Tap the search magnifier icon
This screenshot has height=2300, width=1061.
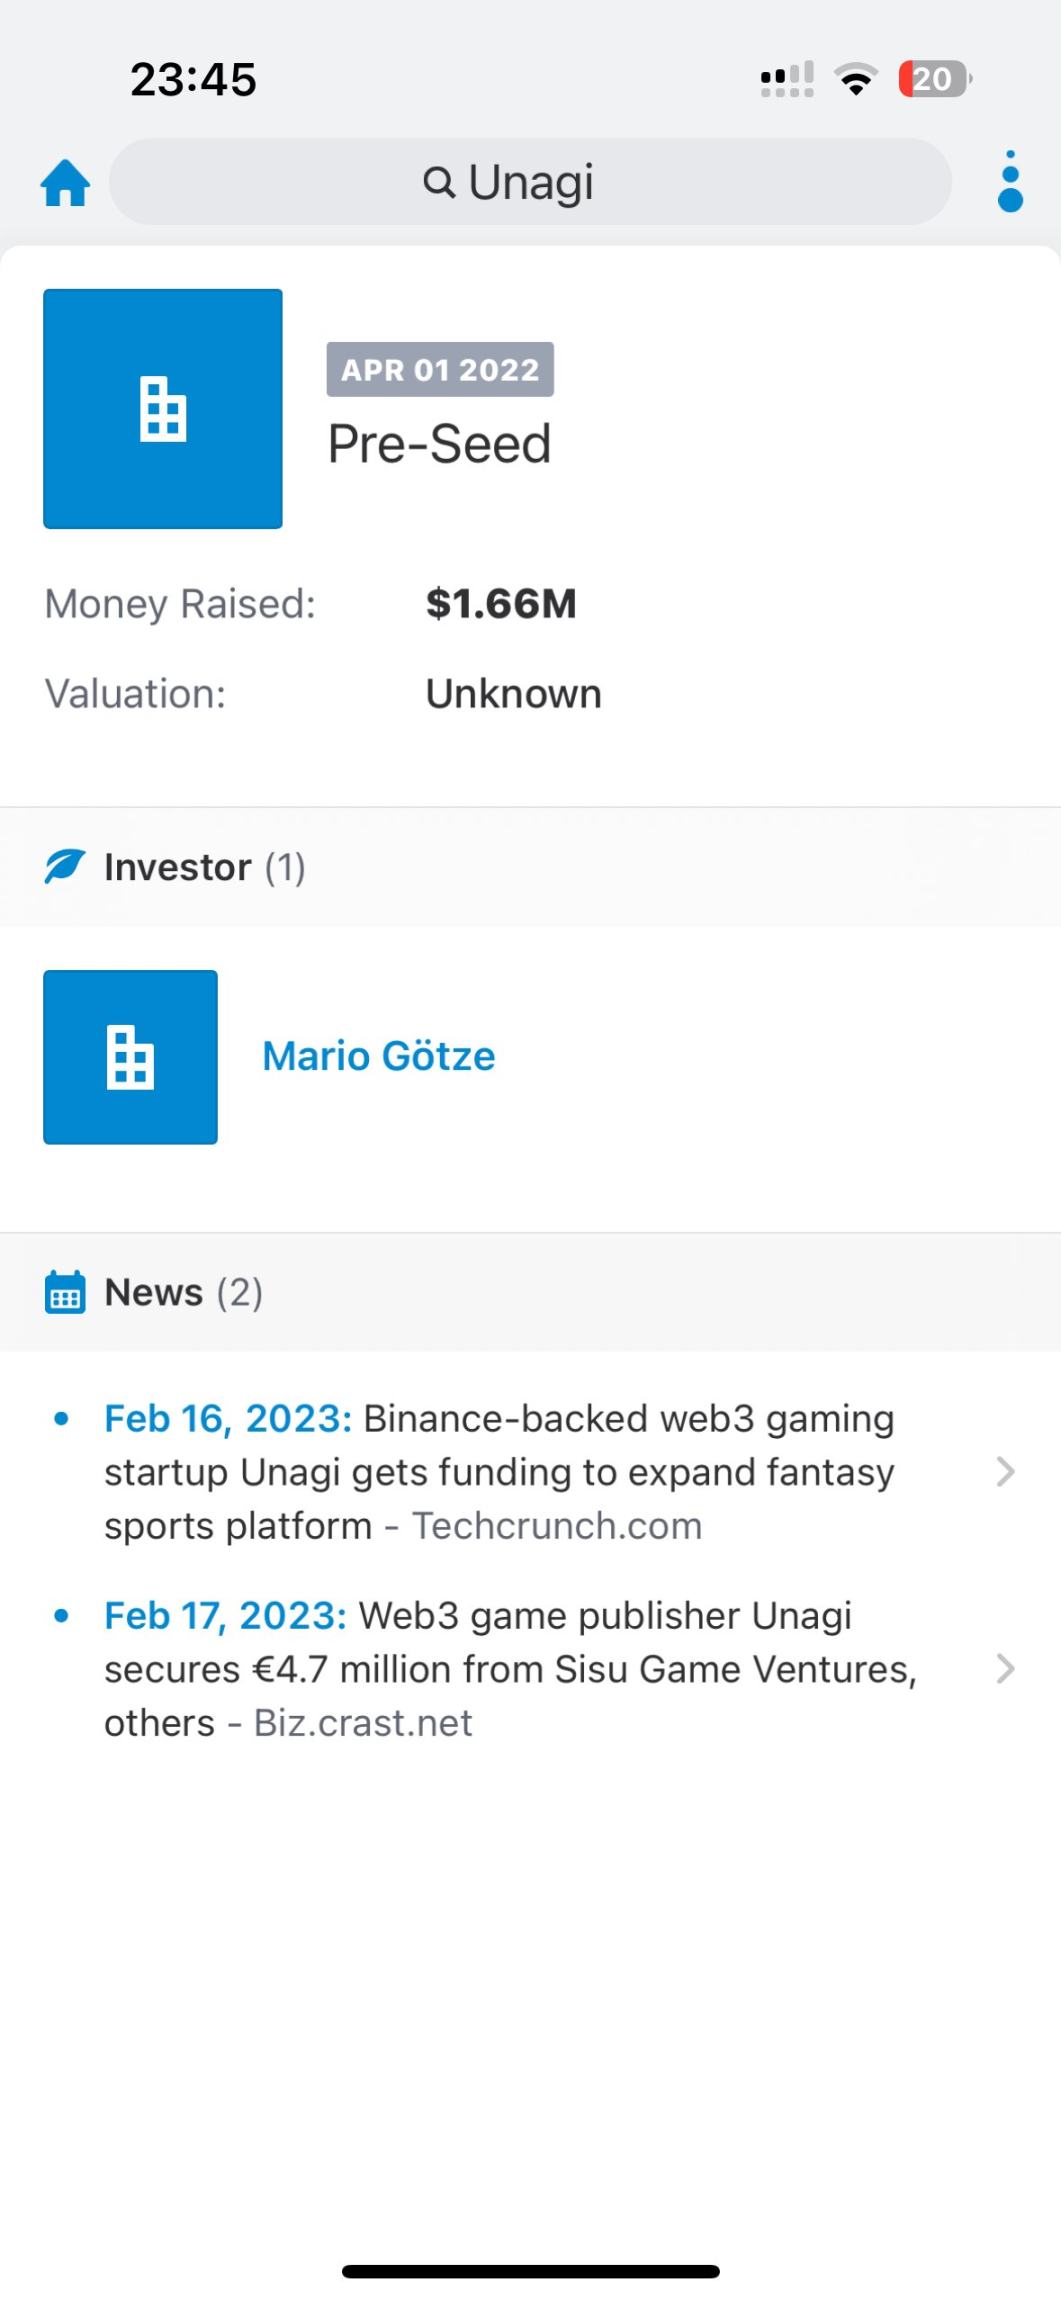coord(439,182)
